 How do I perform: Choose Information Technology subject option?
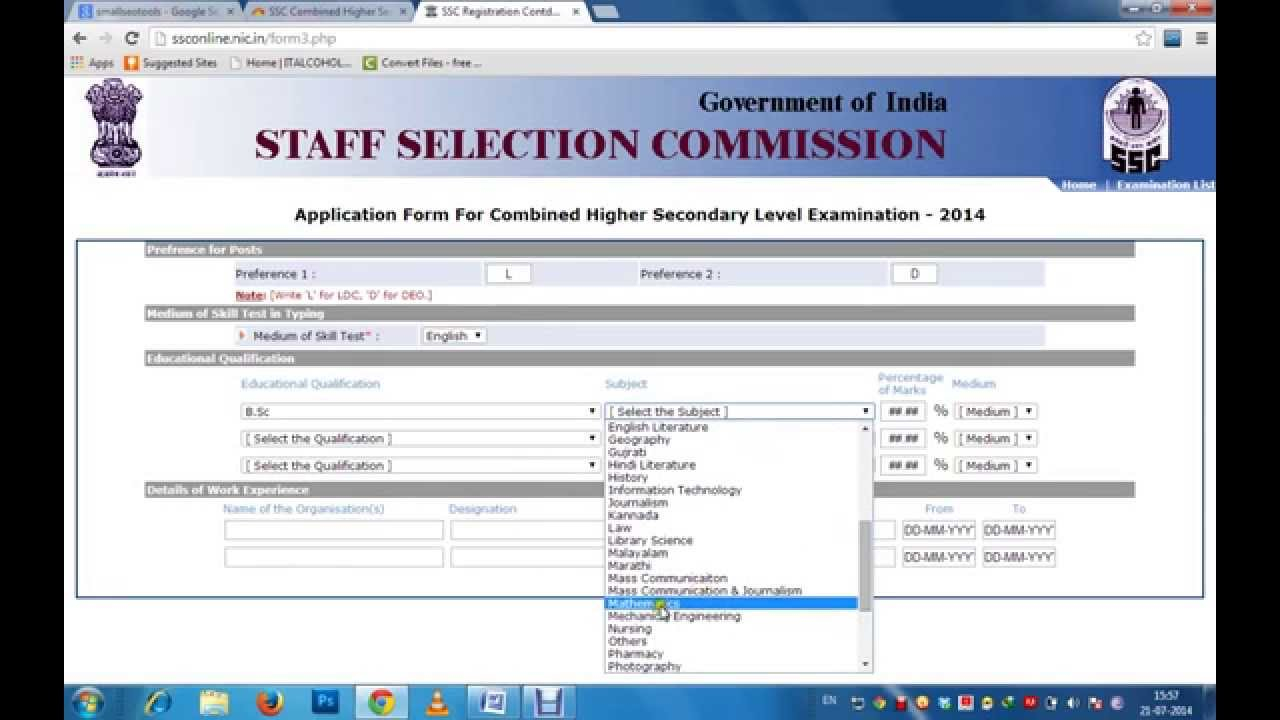[675, 490]
